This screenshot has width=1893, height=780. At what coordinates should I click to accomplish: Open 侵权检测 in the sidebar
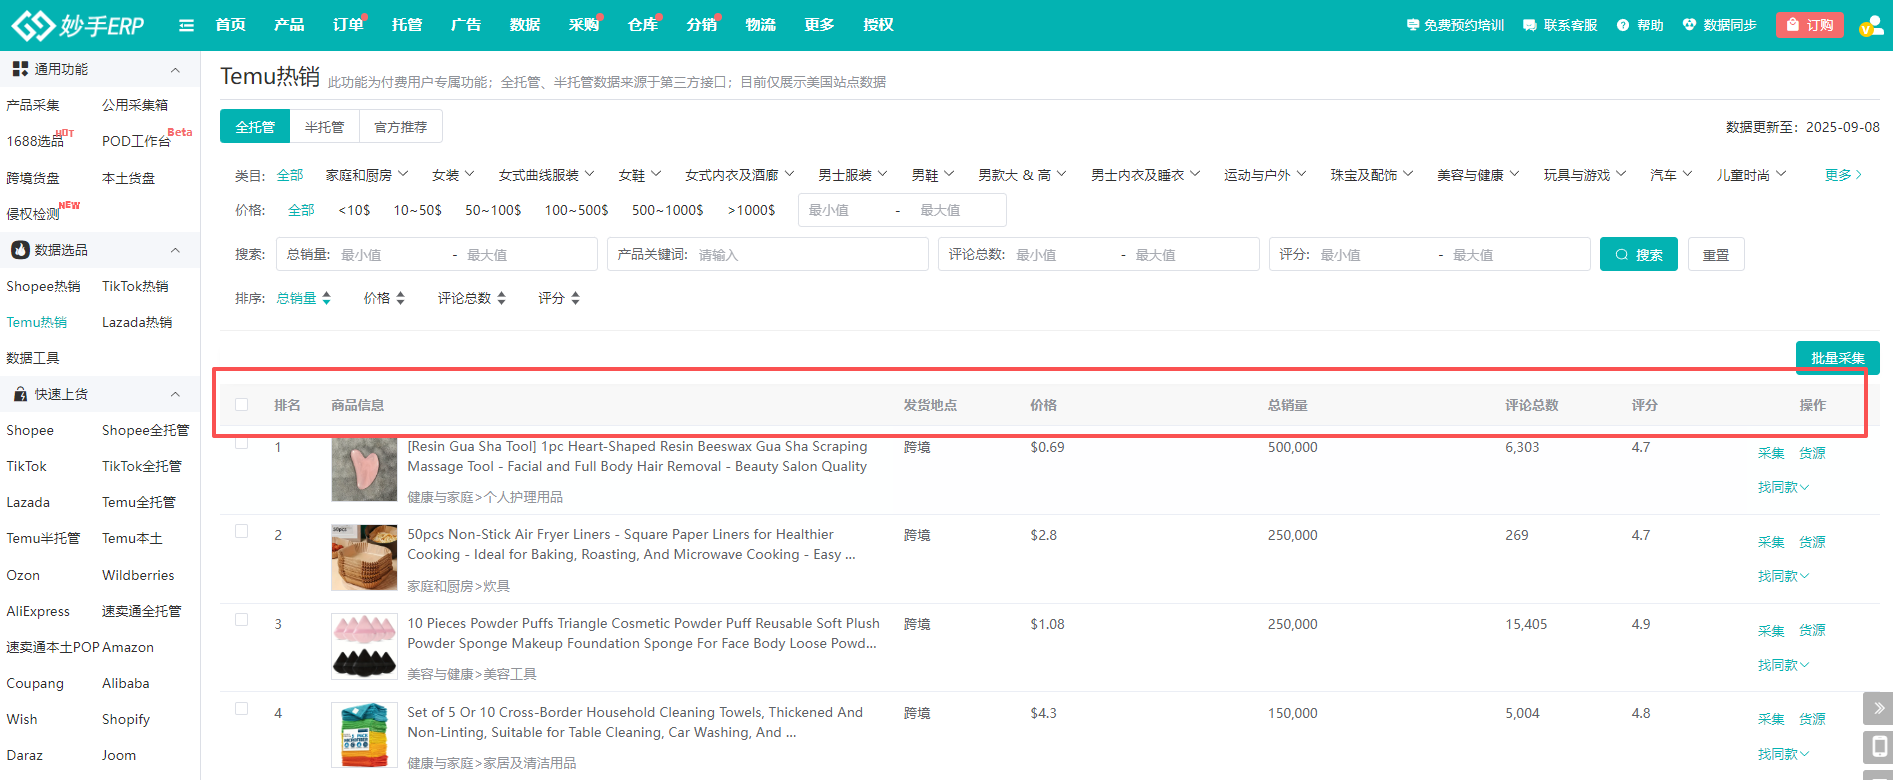point(33,214)
